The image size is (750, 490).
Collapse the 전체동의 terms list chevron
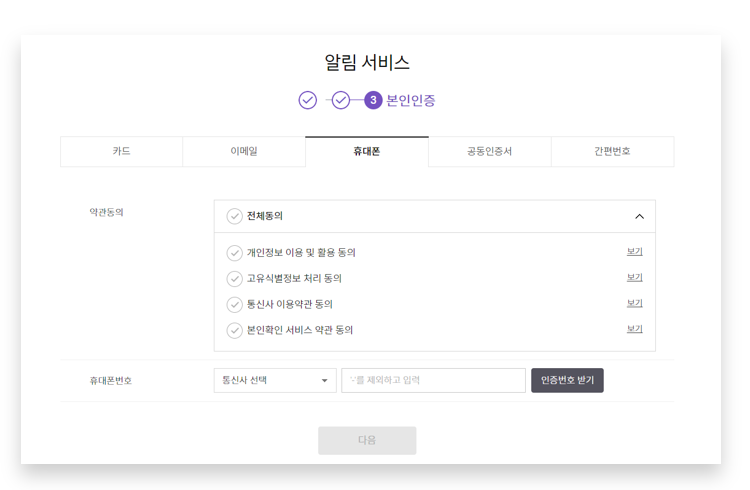(639, 216)
